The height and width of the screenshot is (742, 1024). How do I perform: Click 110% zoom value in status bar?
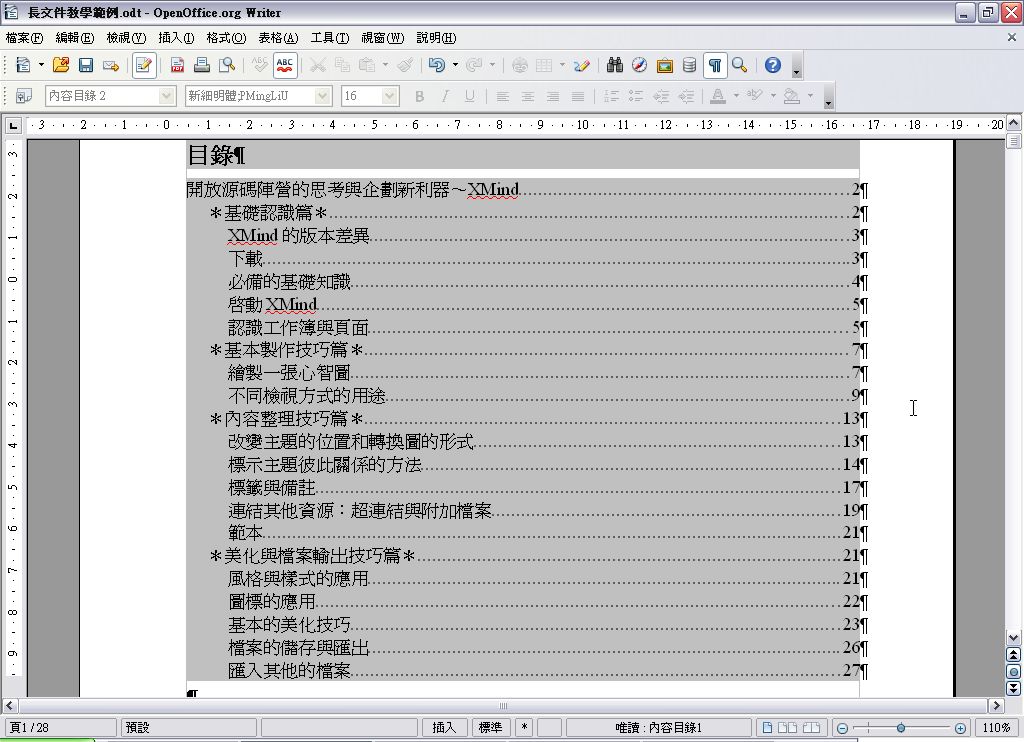(997, 727)
